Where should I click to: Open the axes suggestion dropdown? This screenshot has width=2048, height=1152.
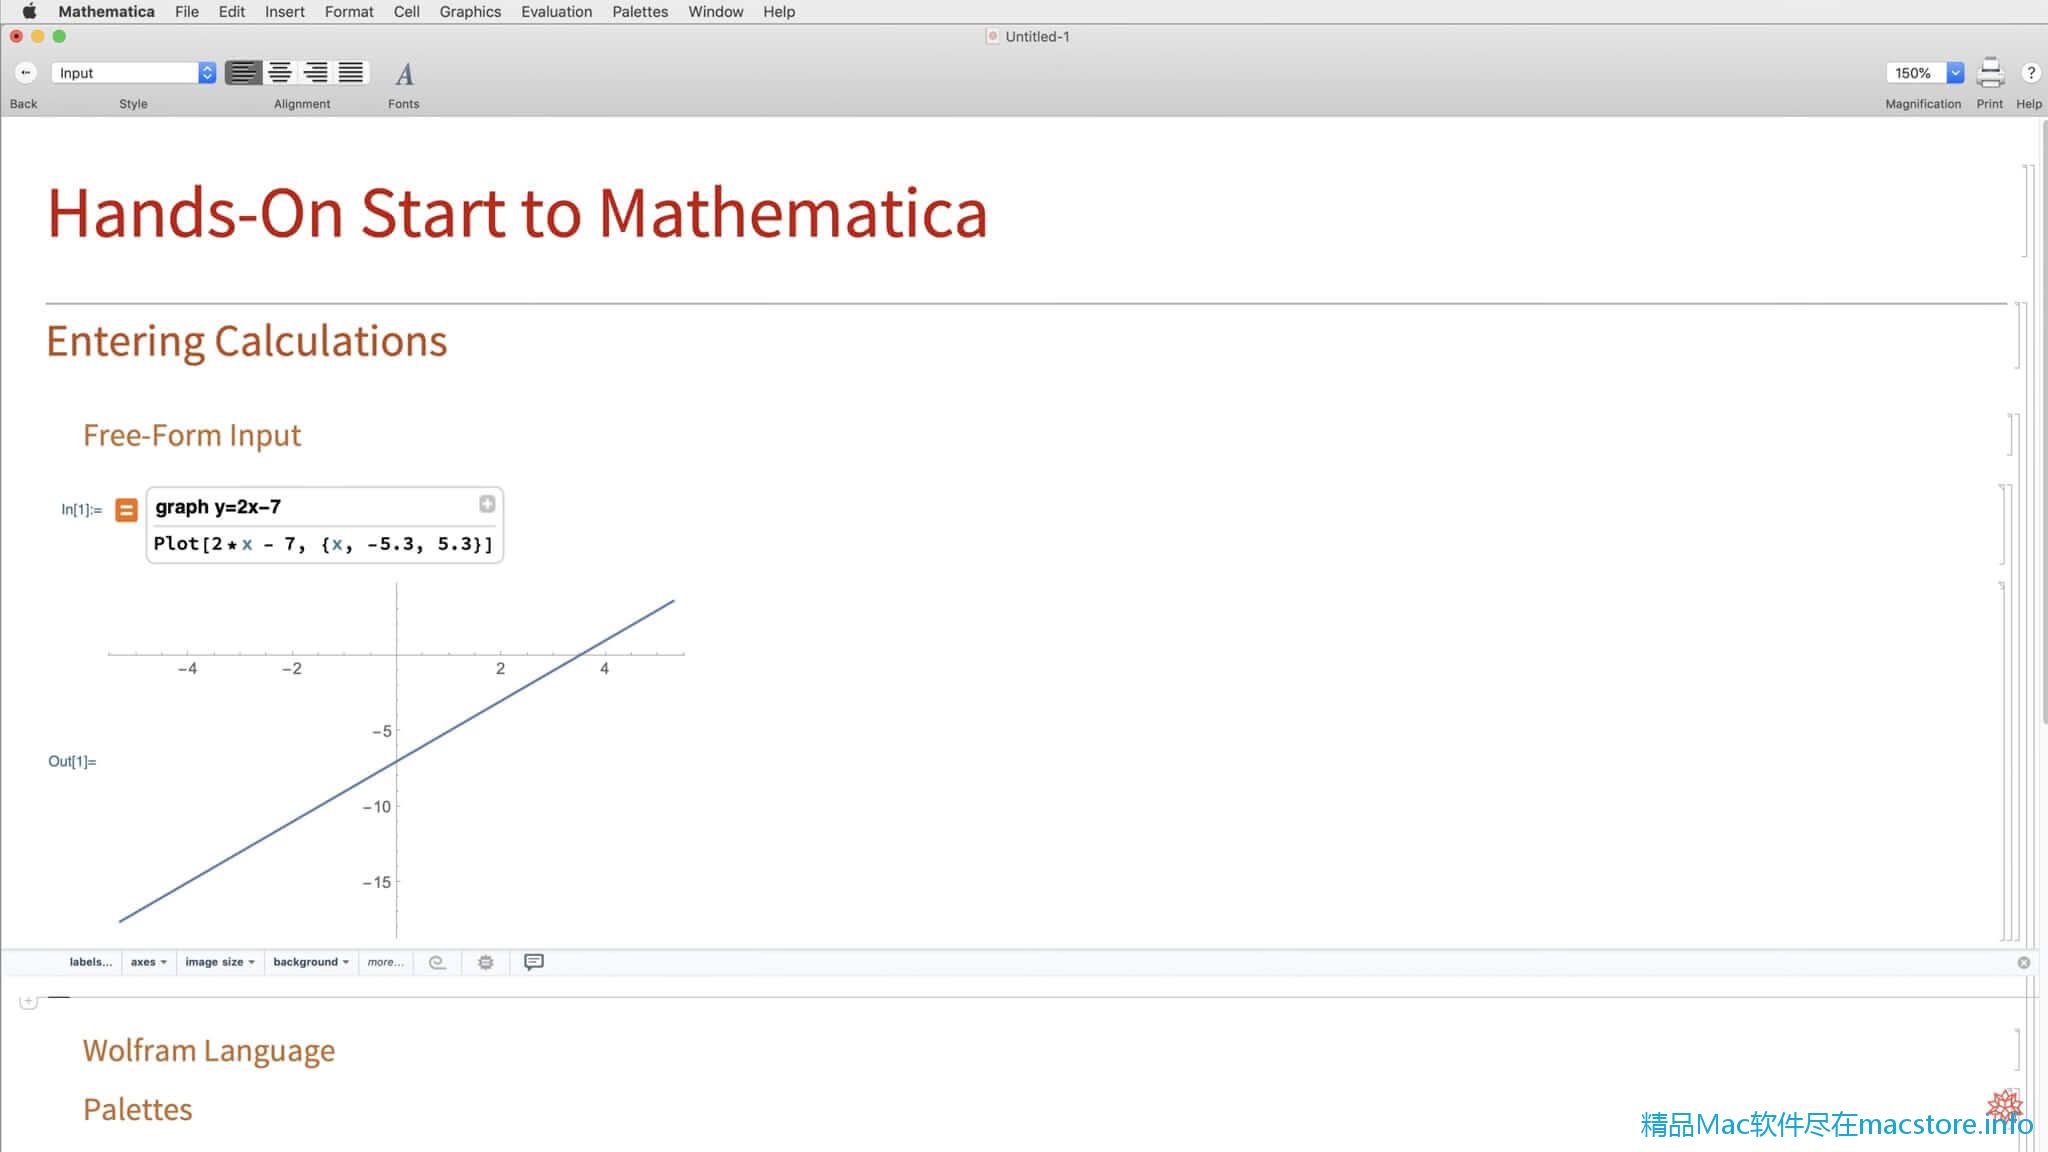(x=149, y=962)
